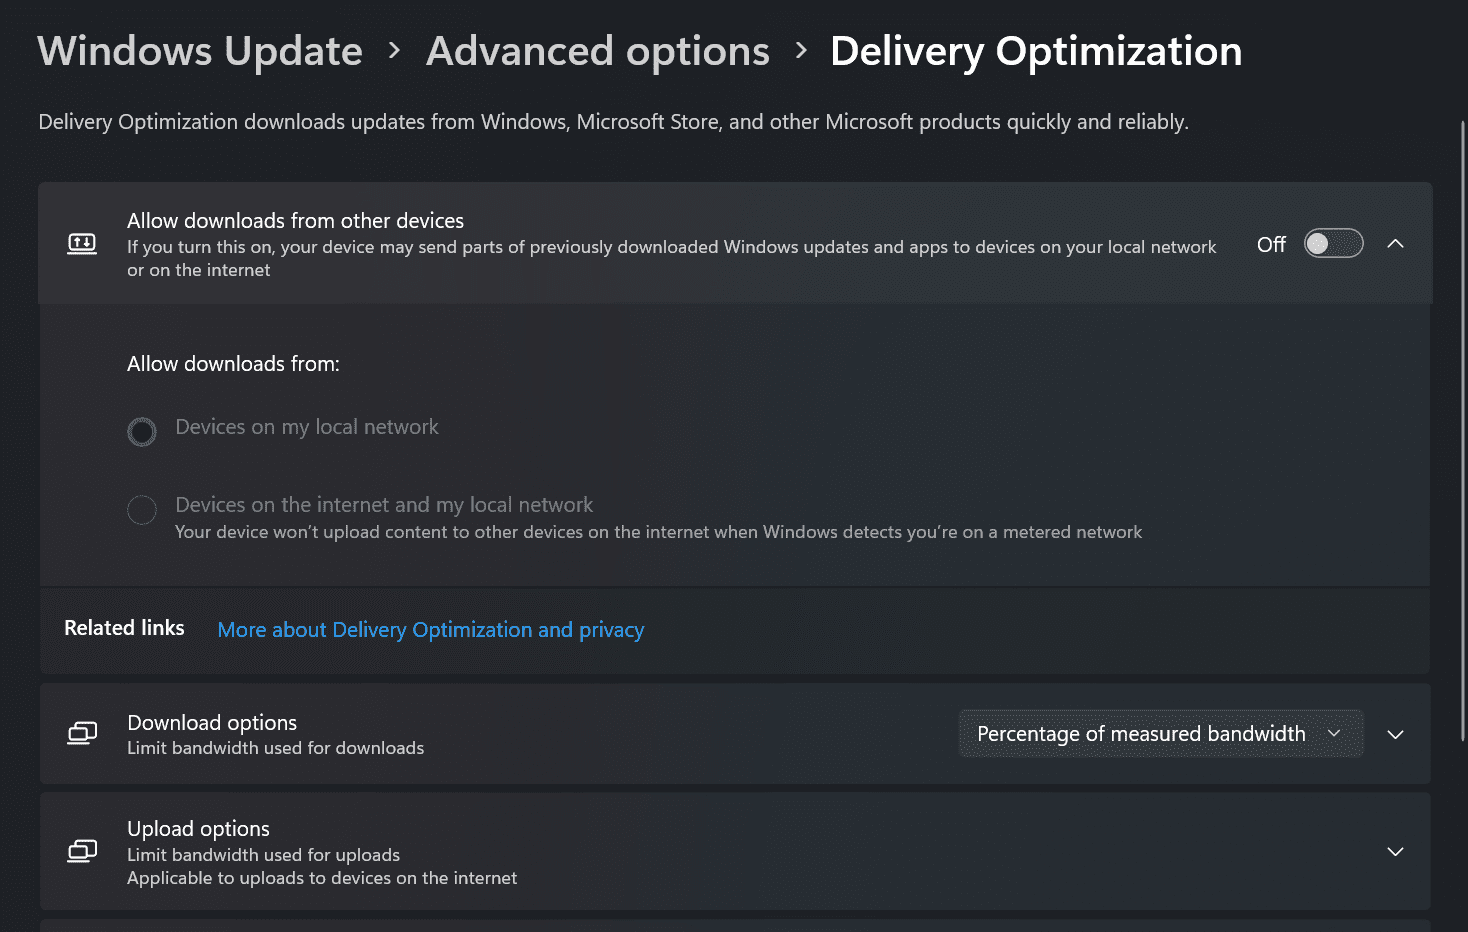Expand the Download options section chevron
The height and width of the screenshot is (932, 1468).
1395,734
